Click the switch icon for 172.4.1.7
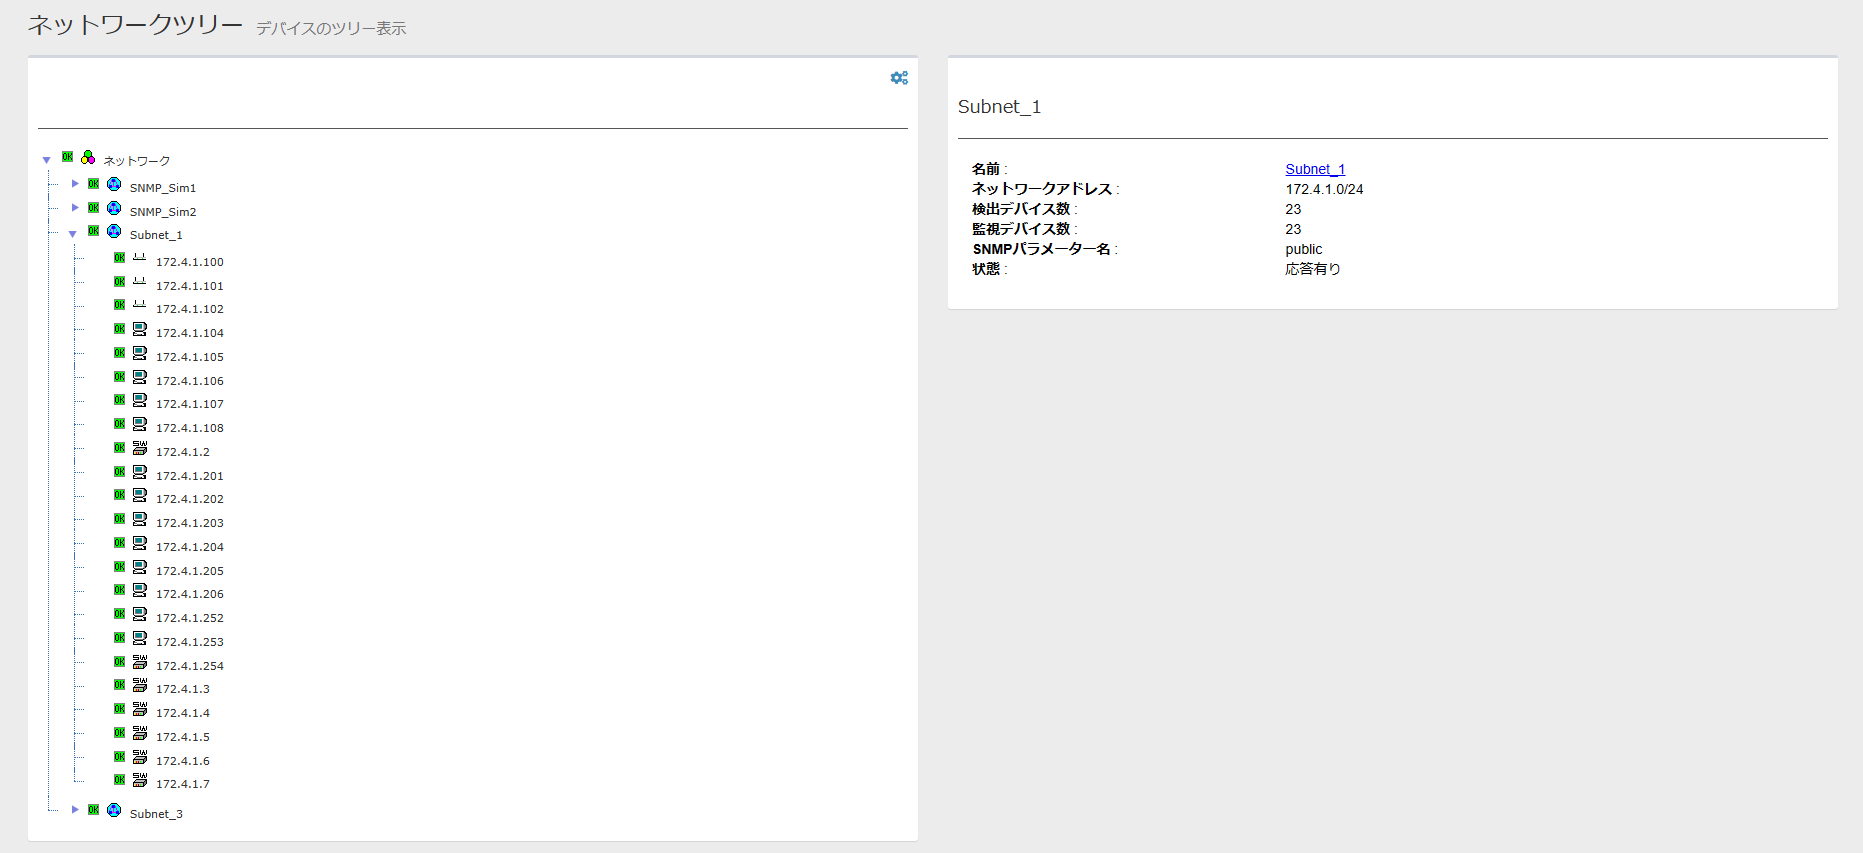Image resolution: width=1863 pixels, height=853 pixels. (x=140, y=781)
